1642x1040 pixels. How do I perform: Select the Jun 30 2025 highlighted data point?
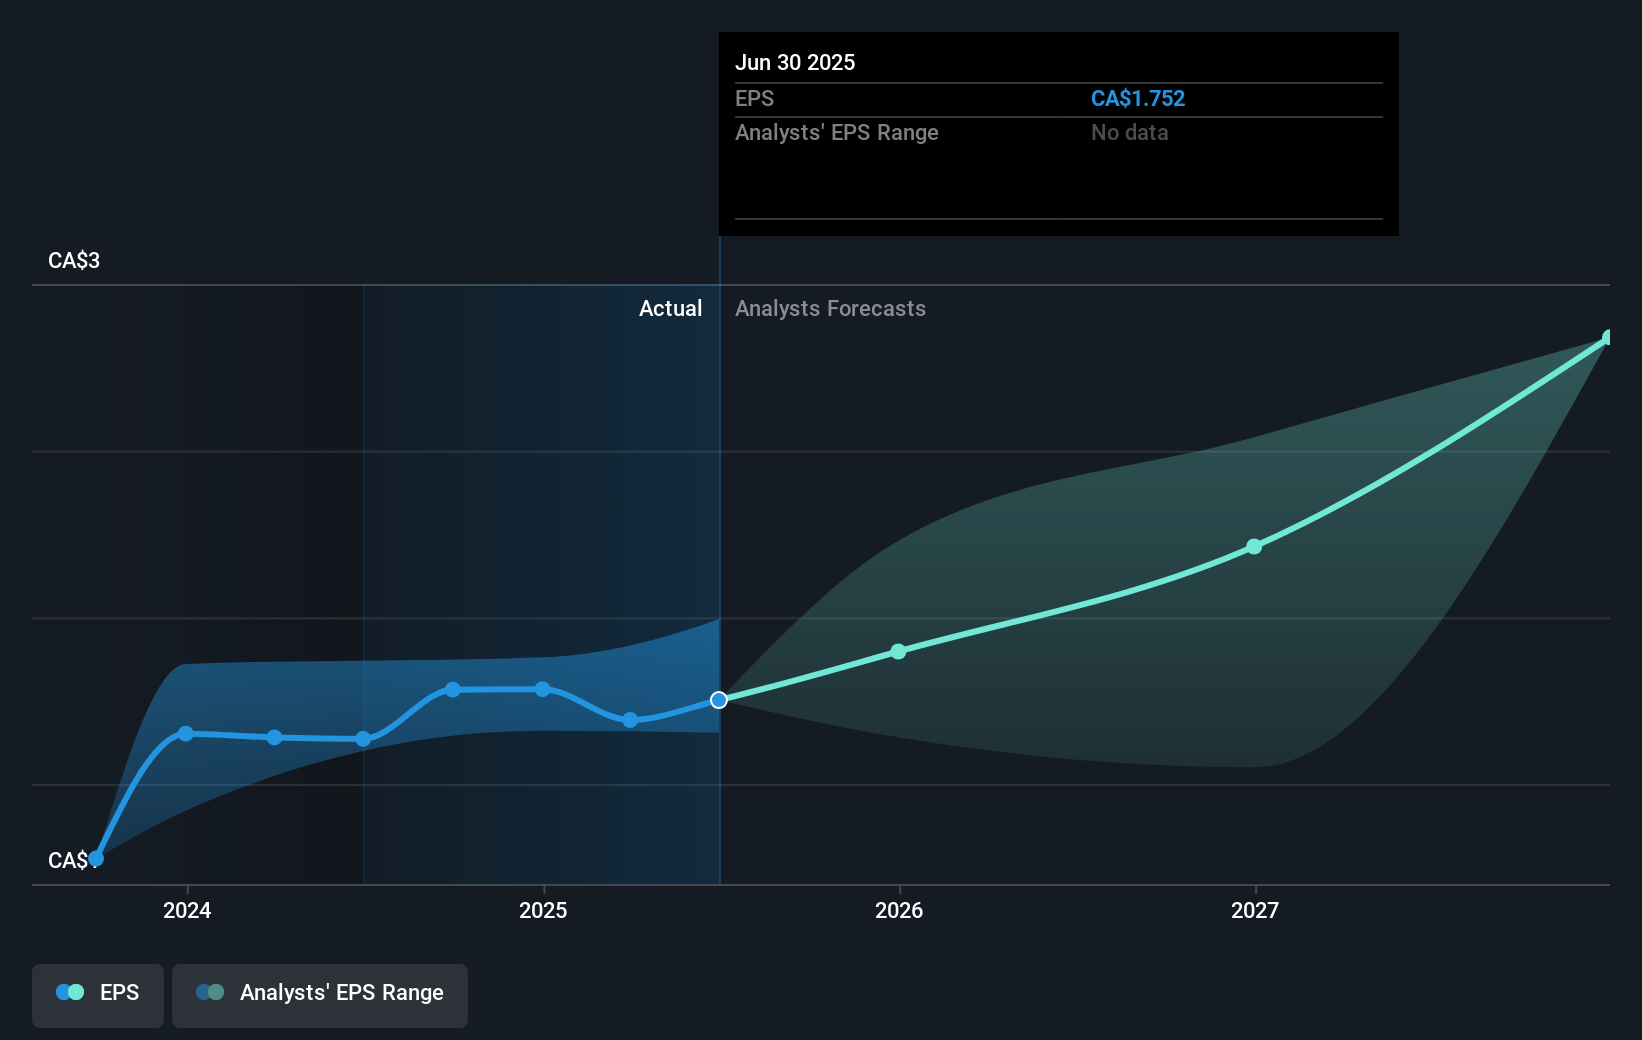point(719,700)
